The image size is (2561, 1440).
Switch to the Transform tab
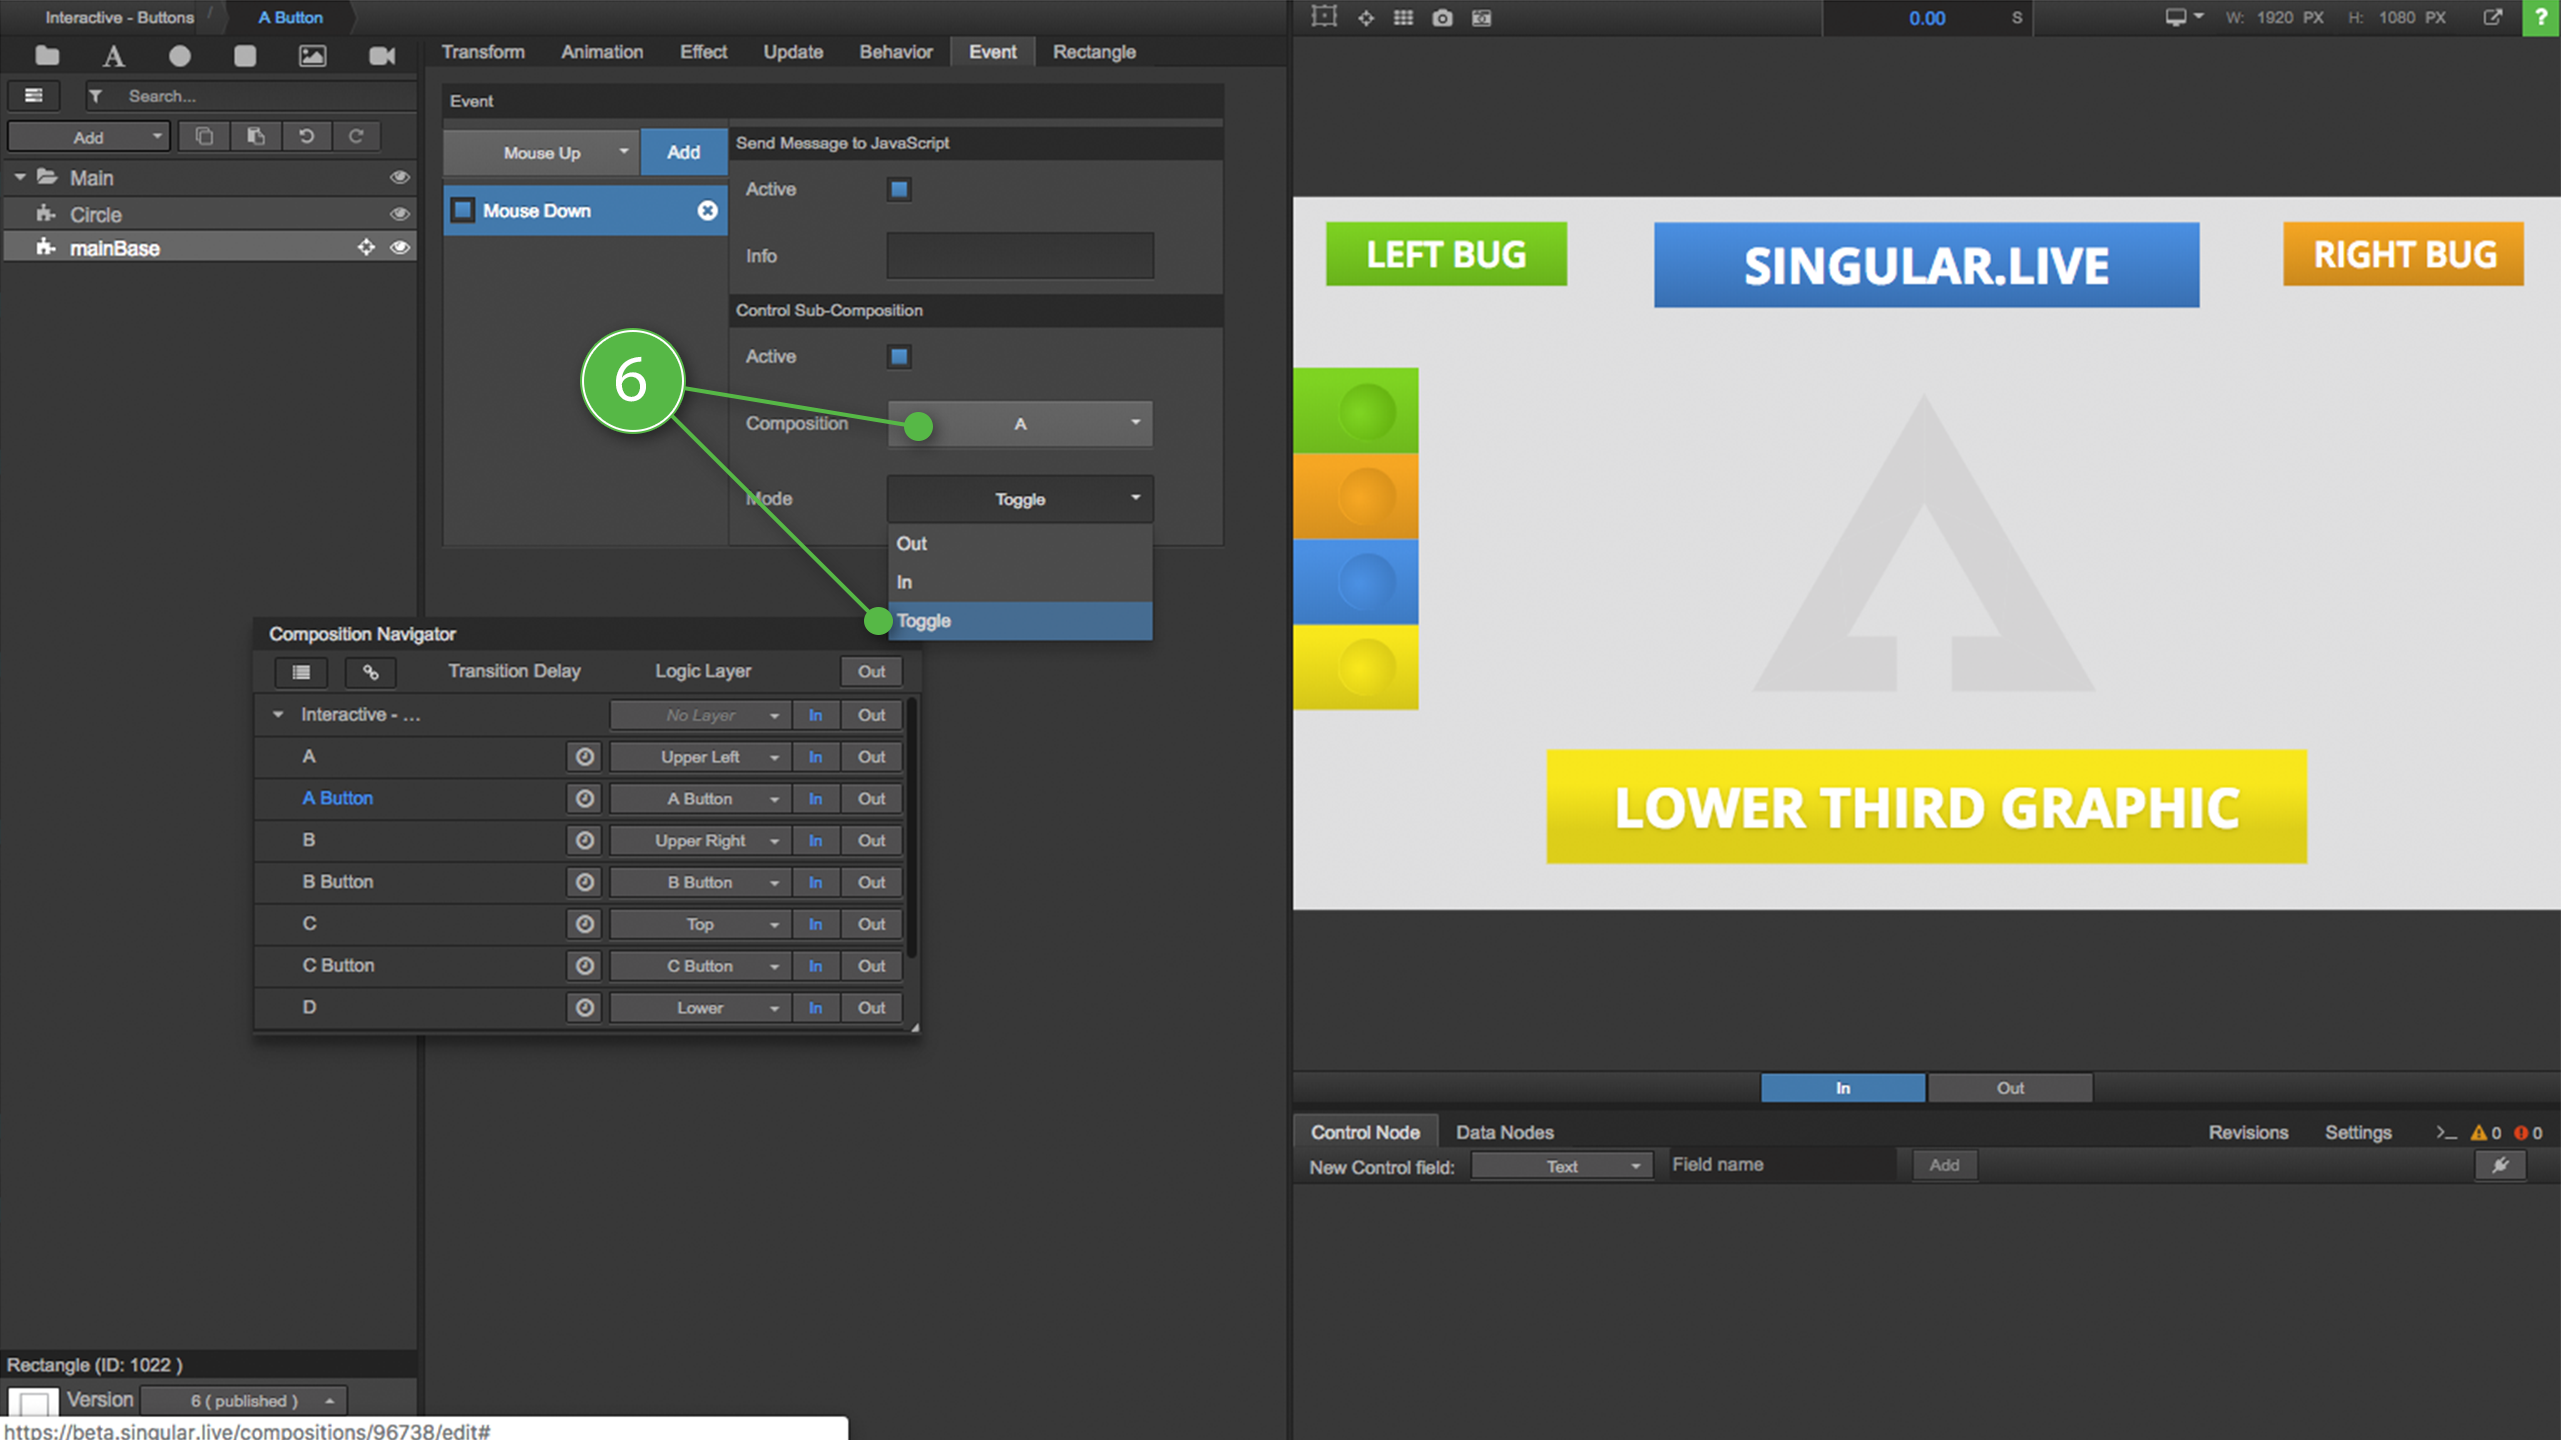[483, 52]
